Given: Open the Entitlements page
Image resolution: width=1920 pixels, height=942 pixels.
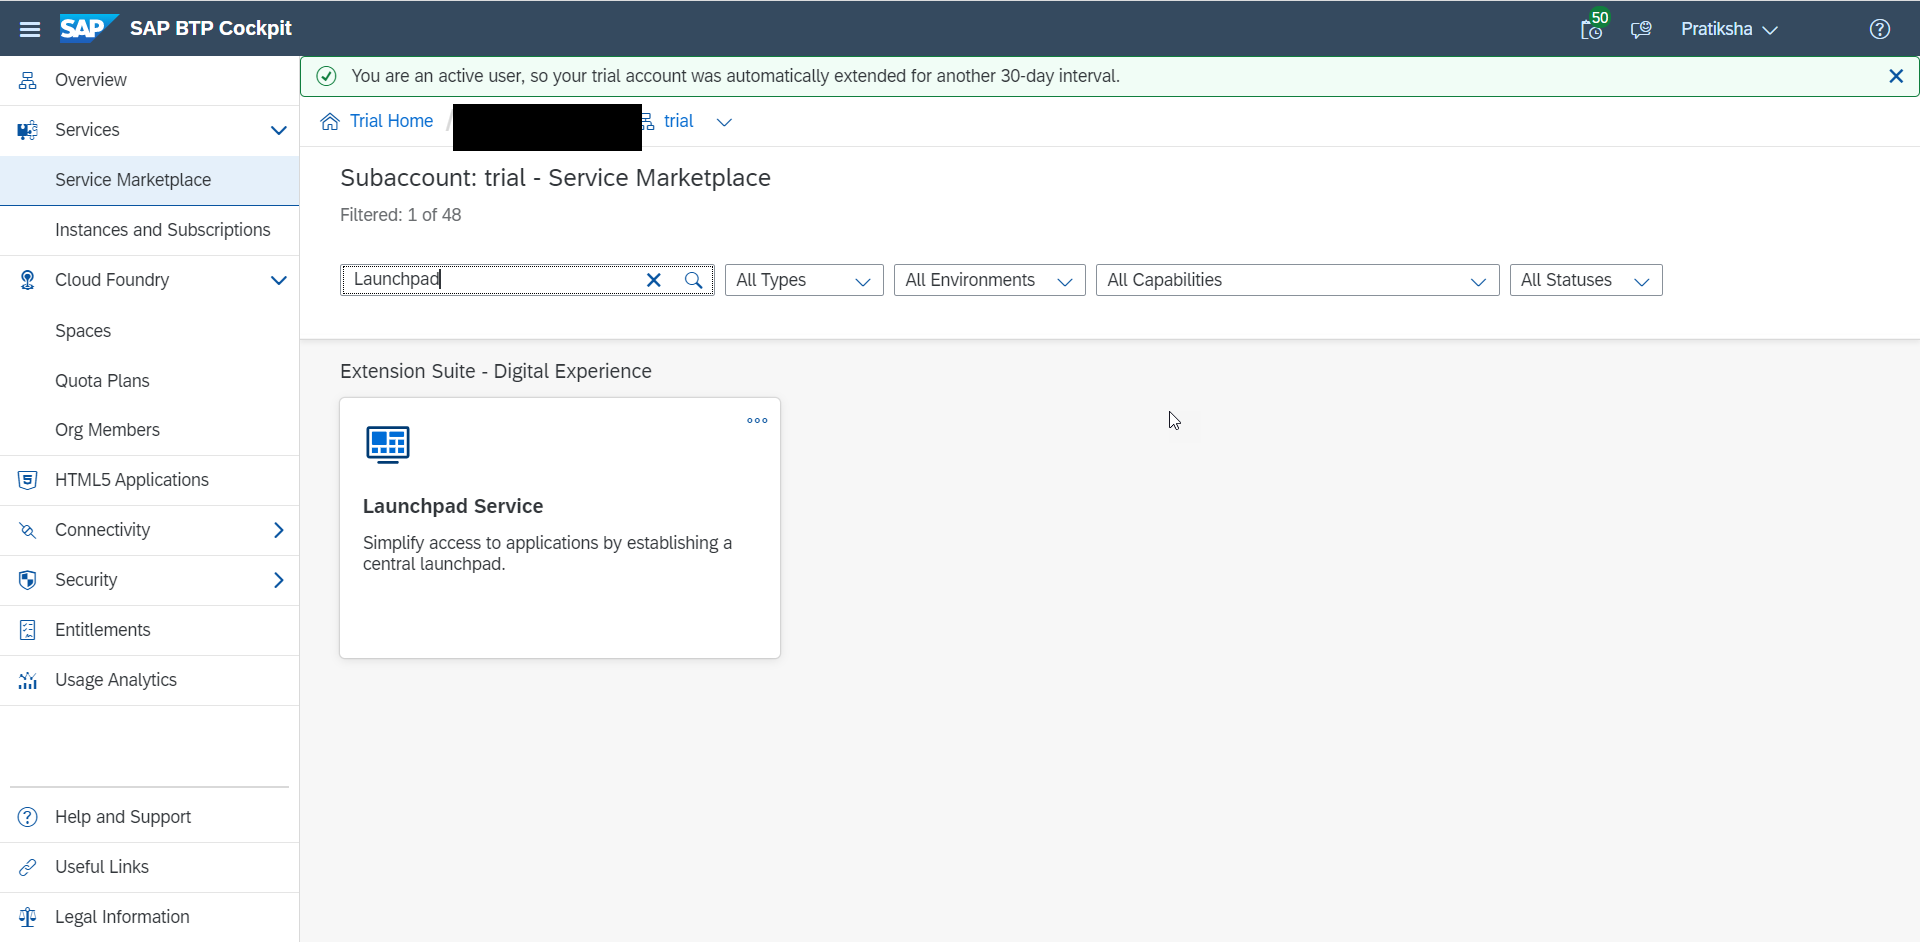Looking at the screenshot, I should click(x=102, y=630).
